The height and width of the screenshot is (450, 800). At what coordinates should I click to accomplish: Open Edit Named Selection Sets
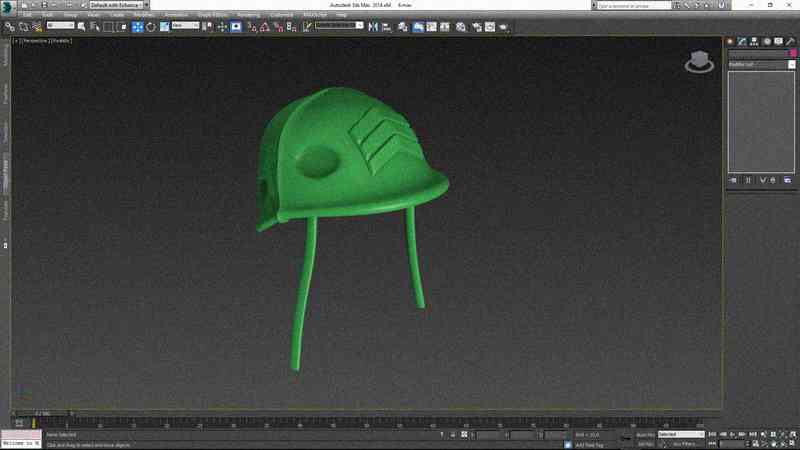[x=307, y=27]
